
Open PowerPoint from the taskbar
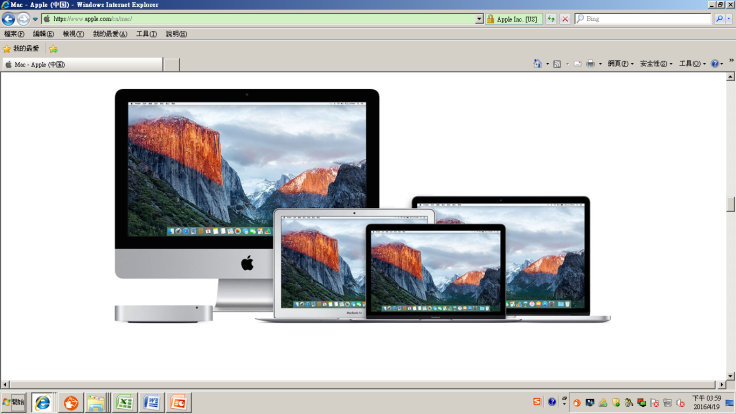point(179,402)
